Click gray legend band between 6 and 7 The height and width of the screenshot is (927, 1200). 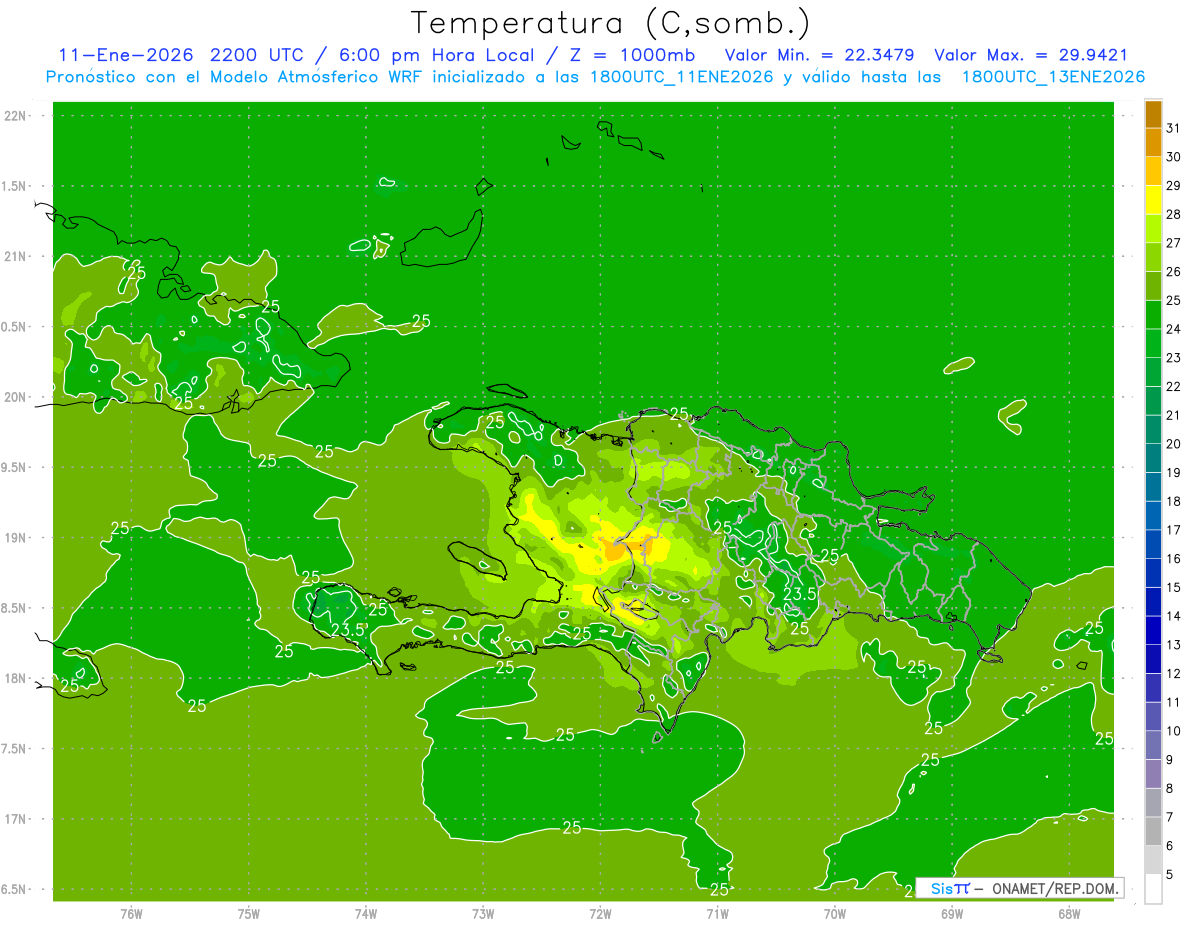pos(1153,831)
